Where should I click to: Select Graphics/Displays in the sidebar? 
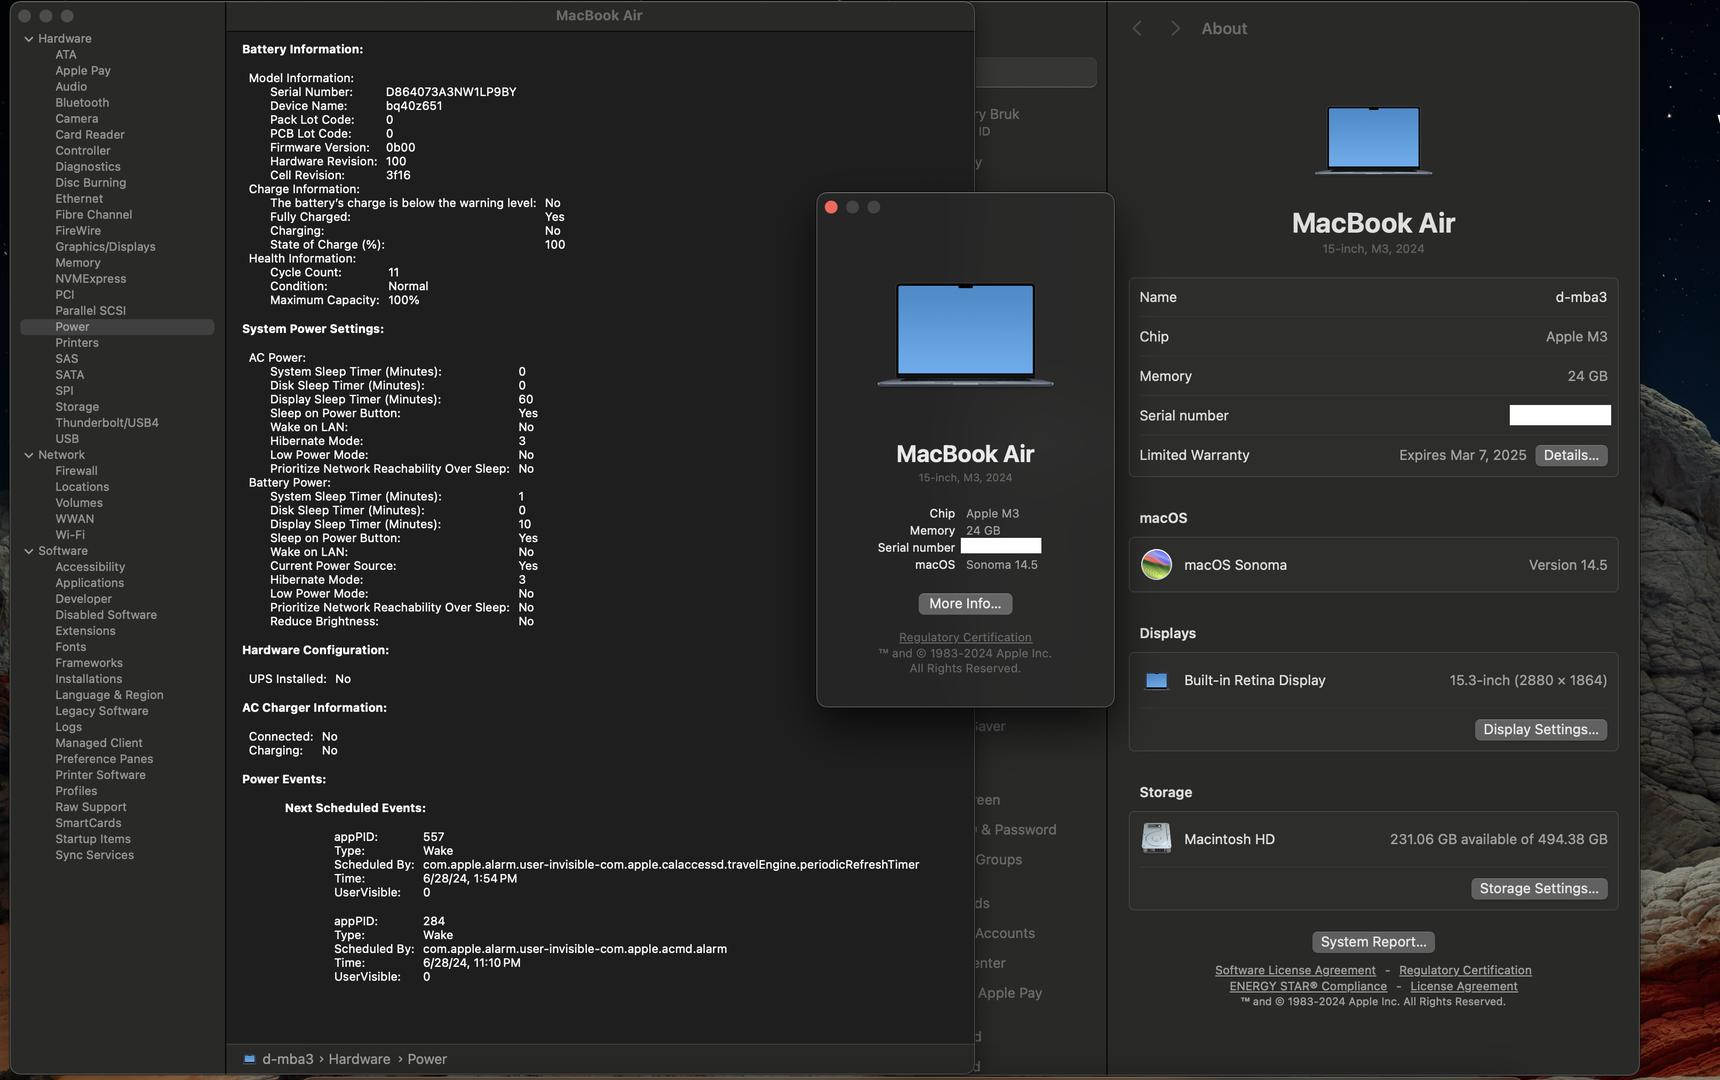pos(105,247)
